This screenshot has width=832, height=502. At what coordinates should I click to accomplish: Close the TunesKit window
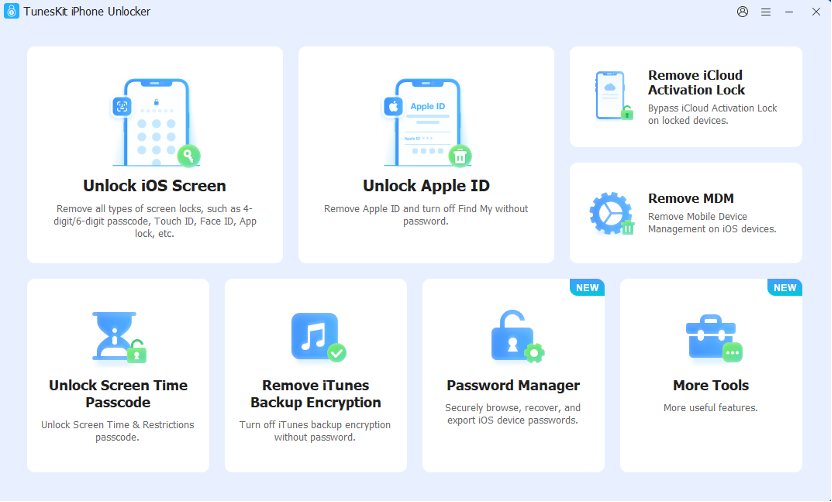816,12
